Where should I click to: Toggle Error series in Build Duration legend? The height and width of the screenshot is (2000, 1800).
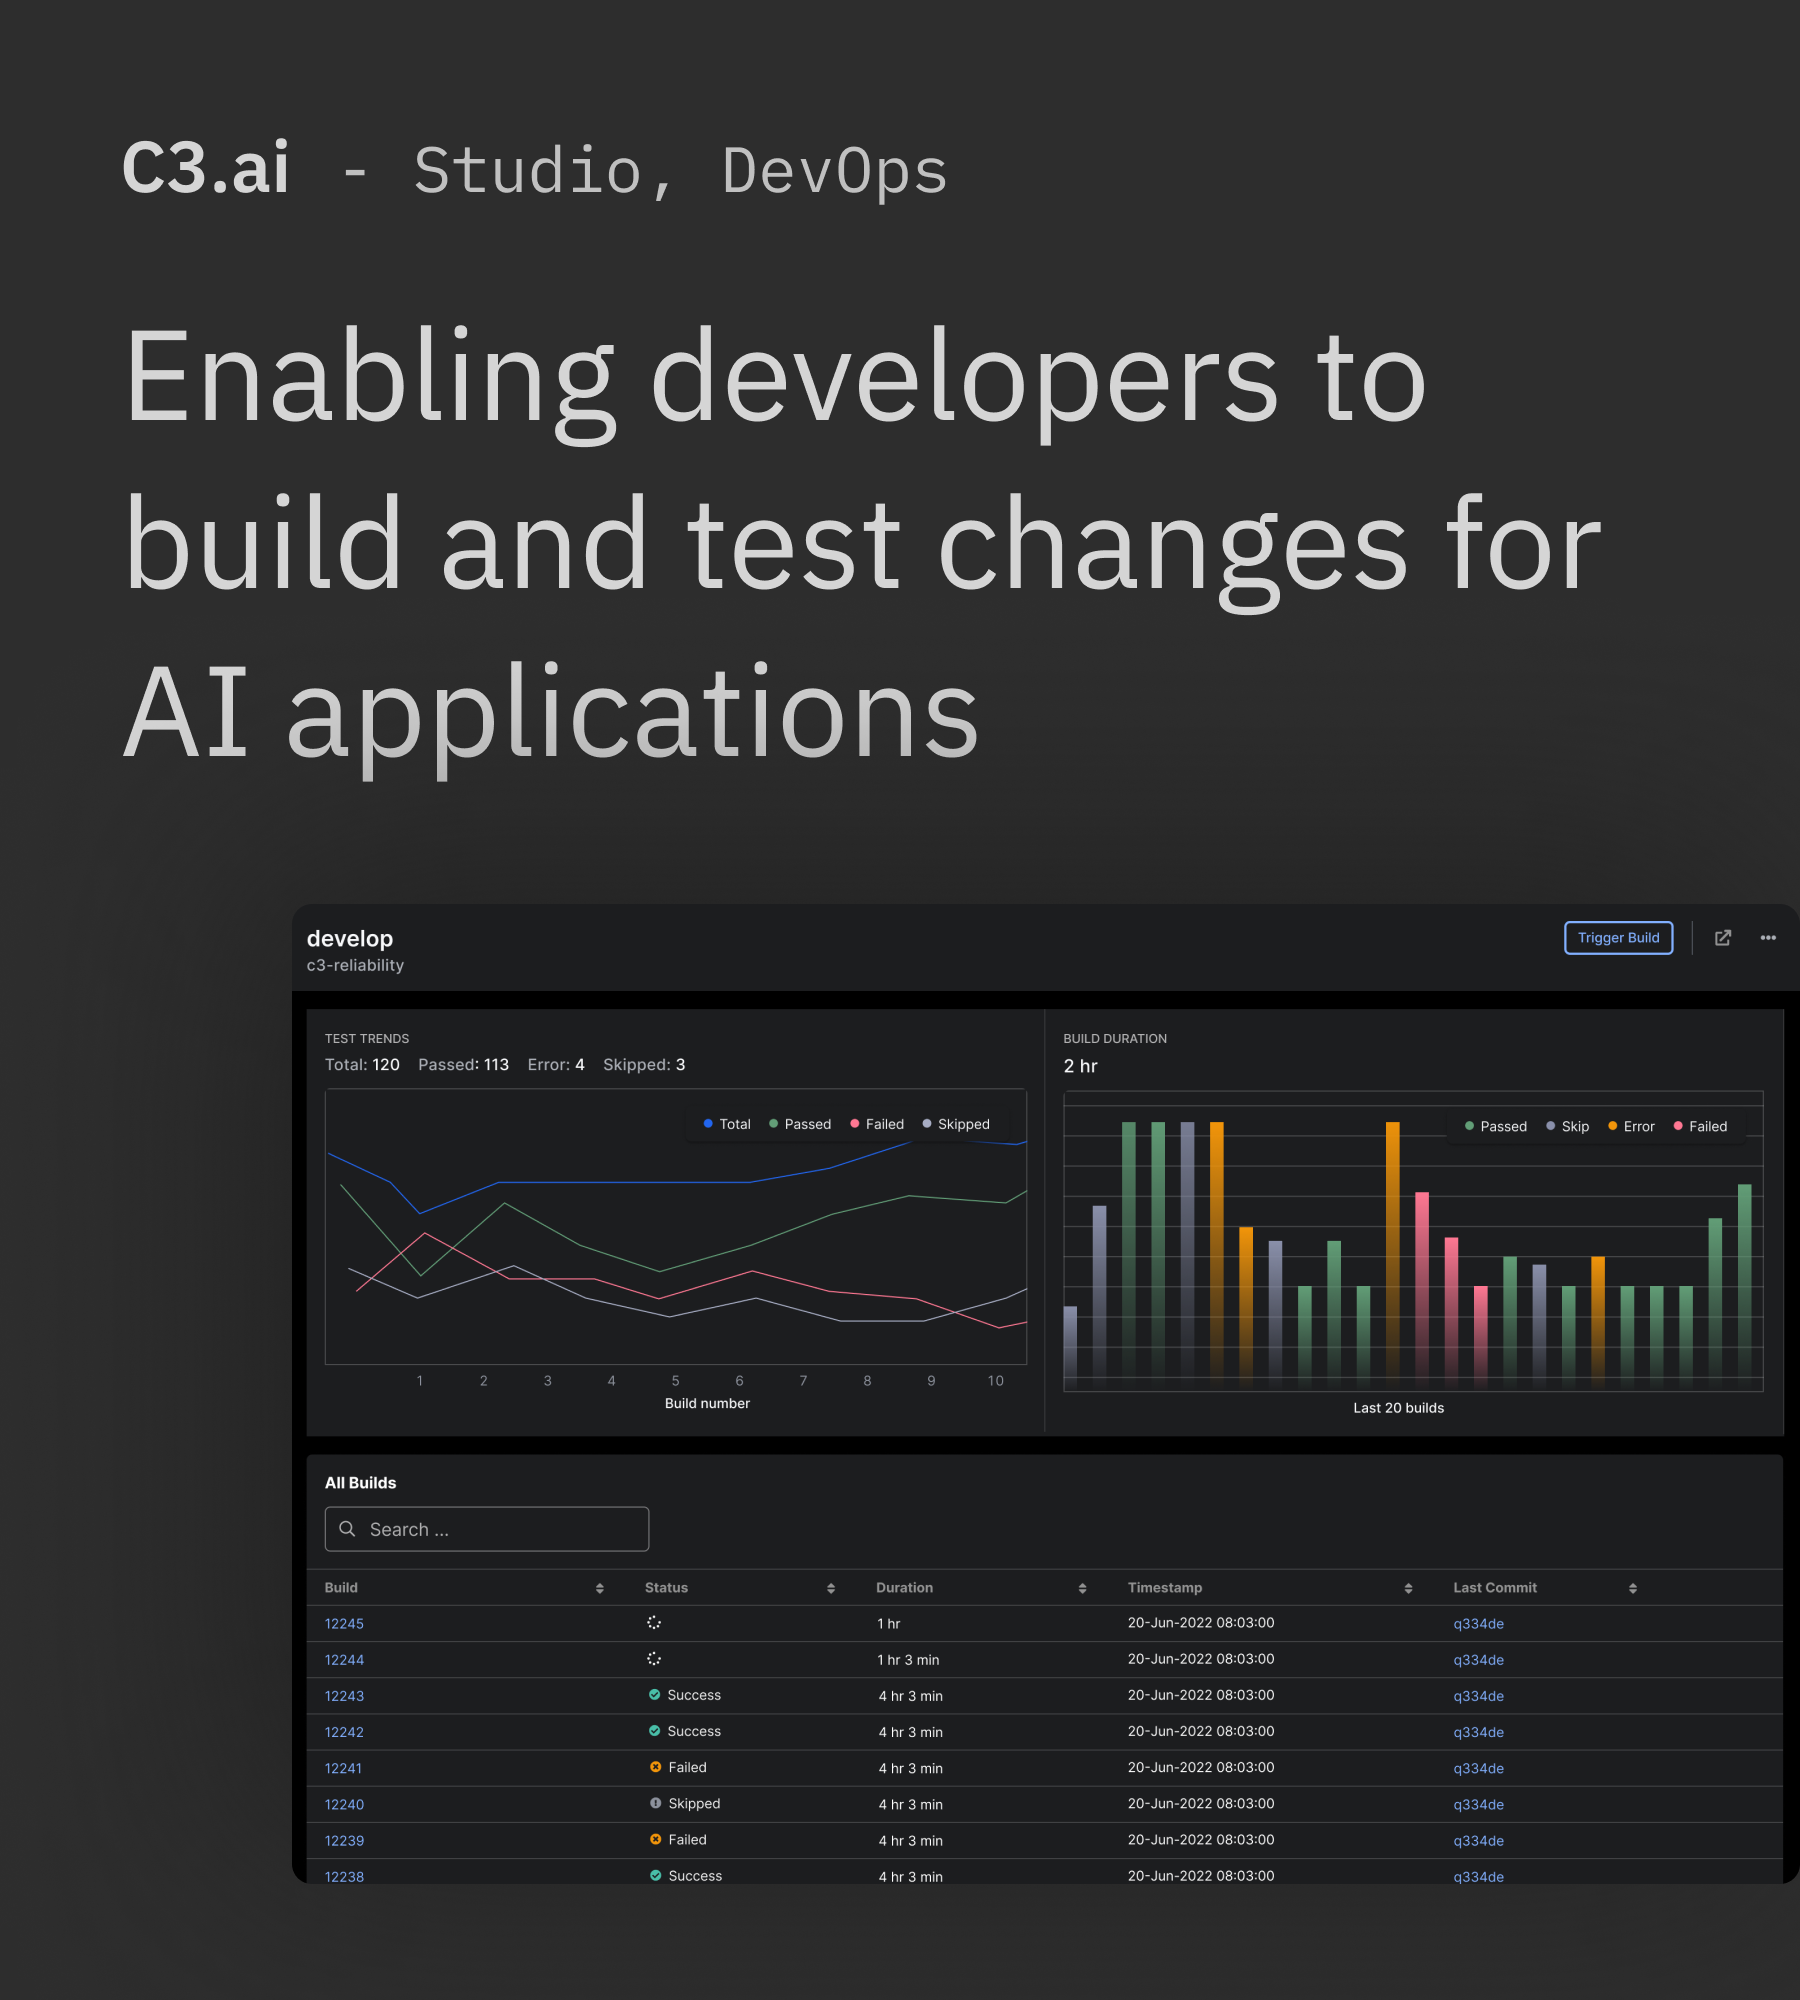pyautogui.click(x=1631, y=1126)
